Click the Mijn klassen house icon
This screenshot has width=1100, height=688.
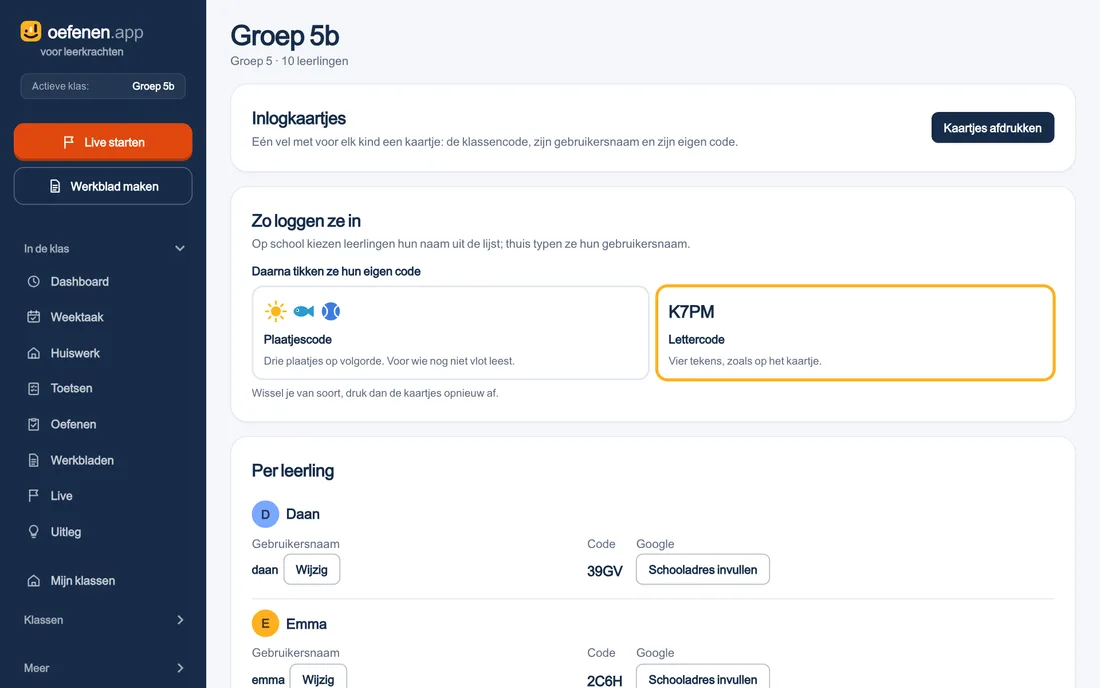click(34, 581)
